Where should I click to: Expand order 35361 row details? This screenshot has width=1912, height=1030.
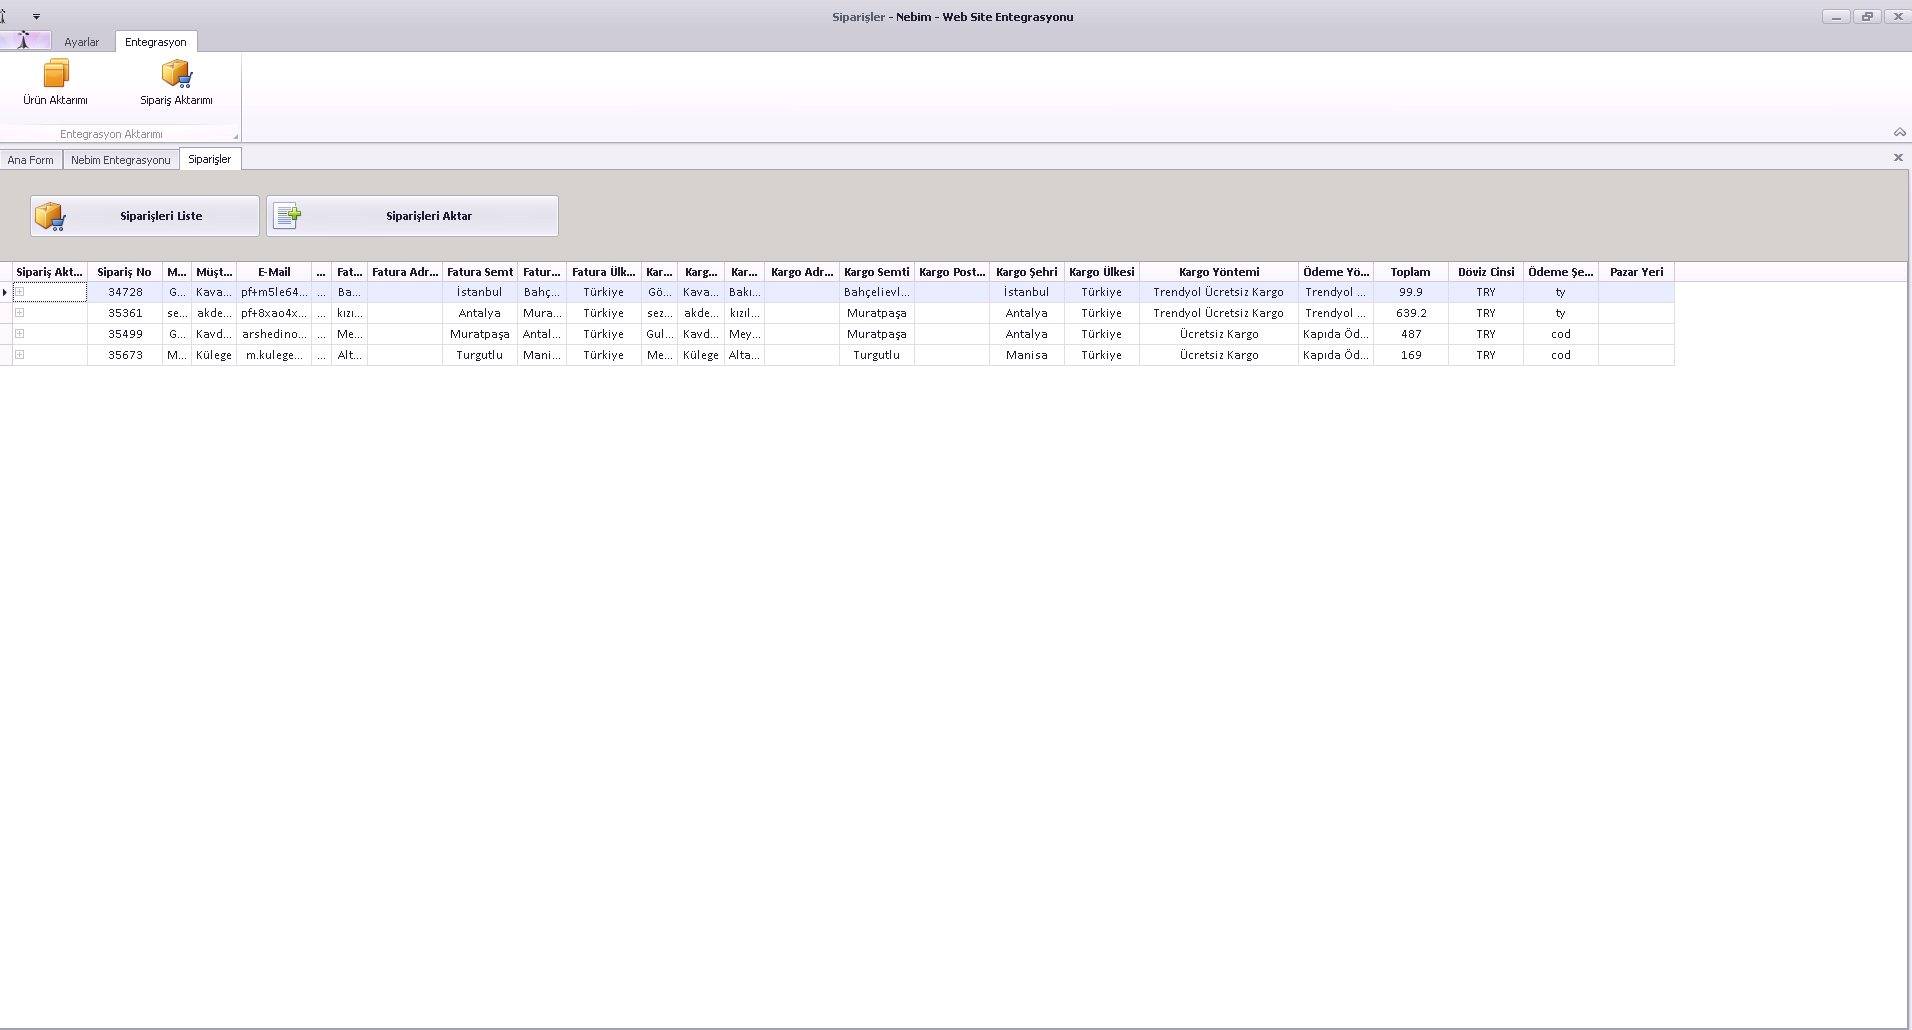(19, 313)
